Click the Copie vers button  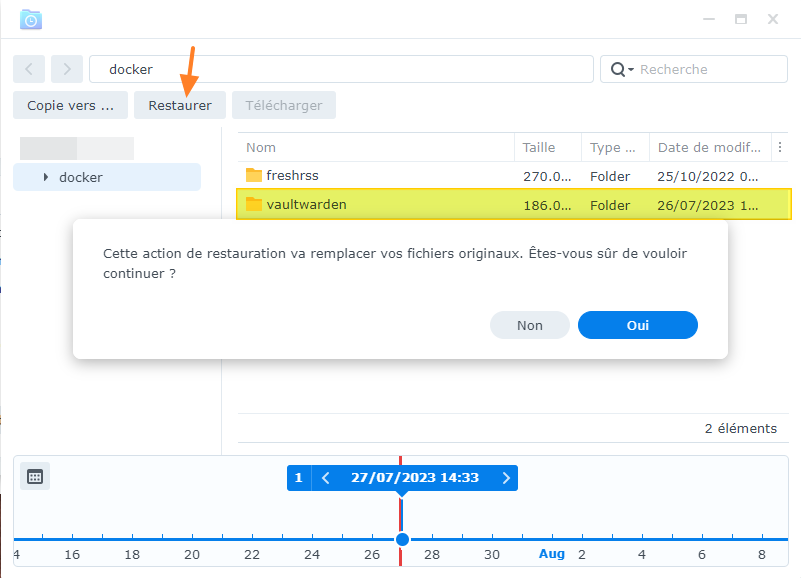click(x=70, y=105)
